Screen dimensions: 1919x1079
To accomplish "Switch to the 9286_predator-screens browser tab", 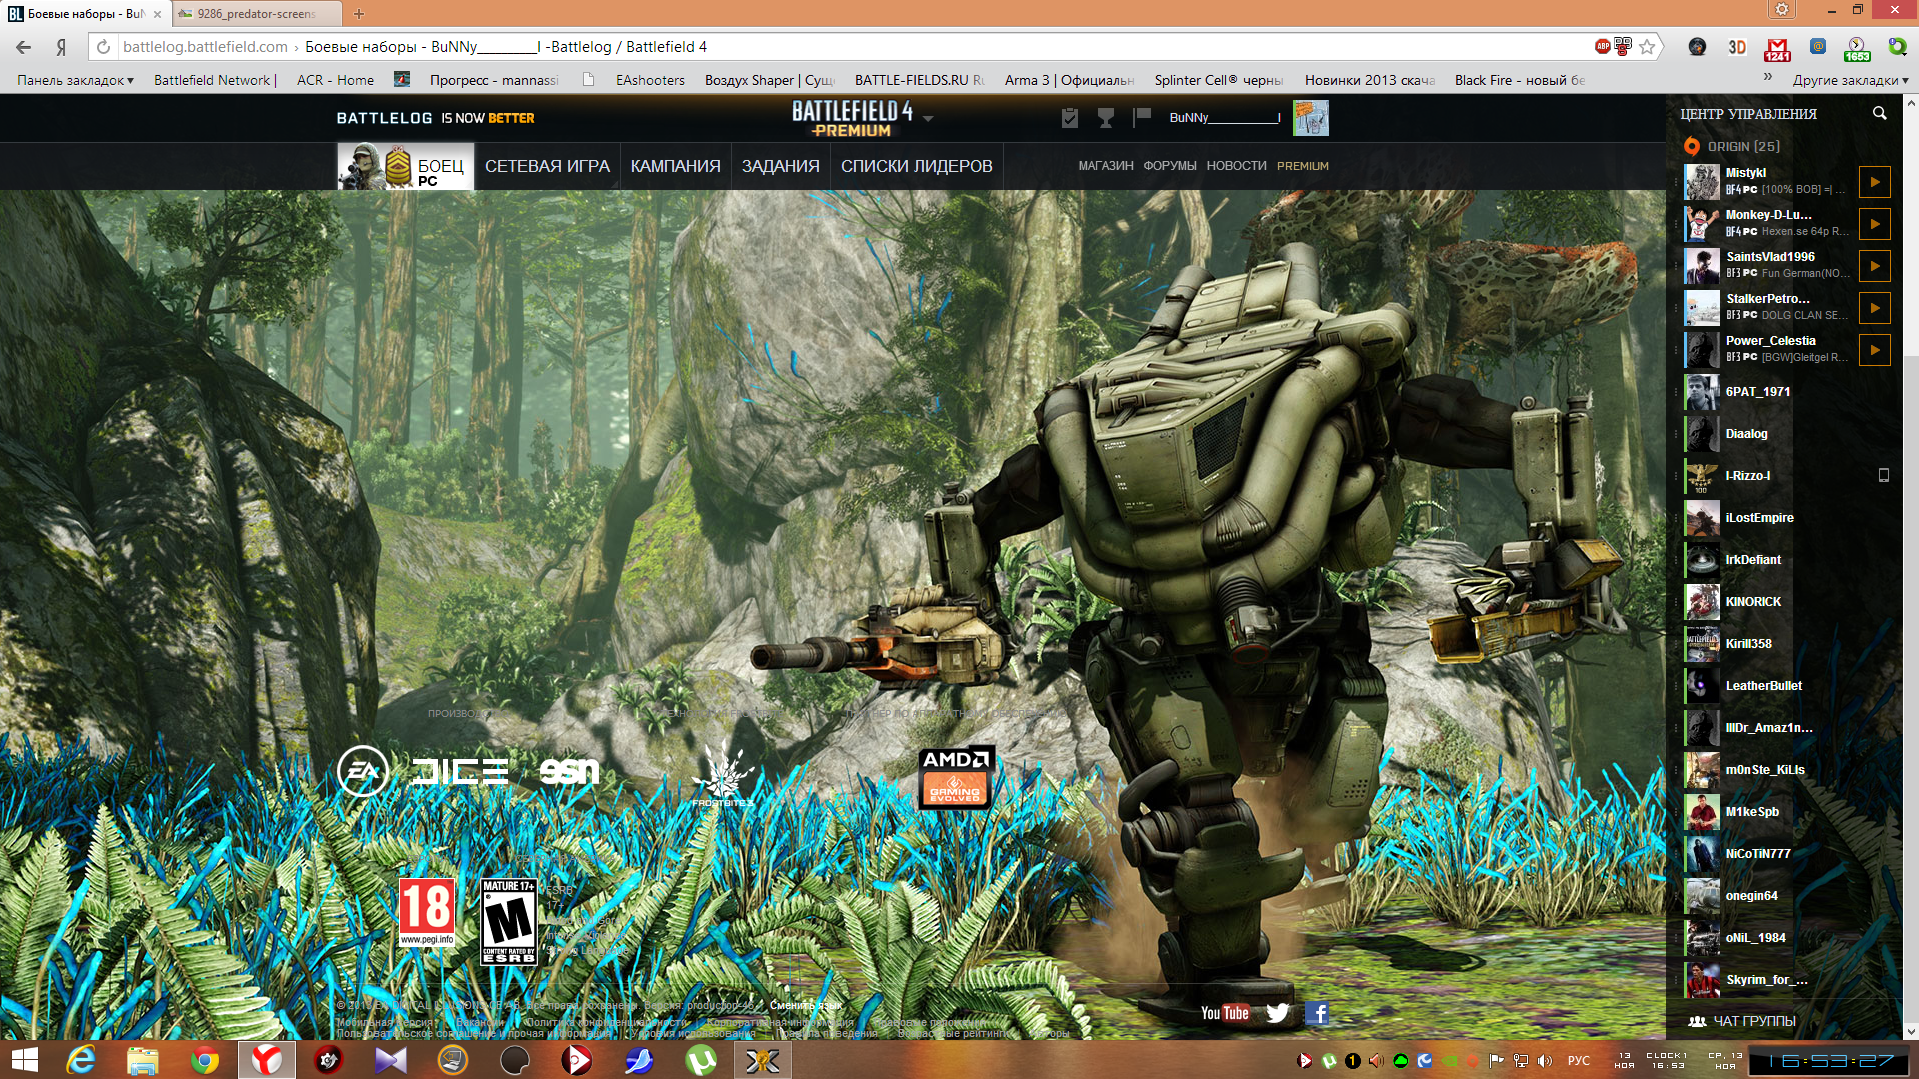I will coord(257,14).
